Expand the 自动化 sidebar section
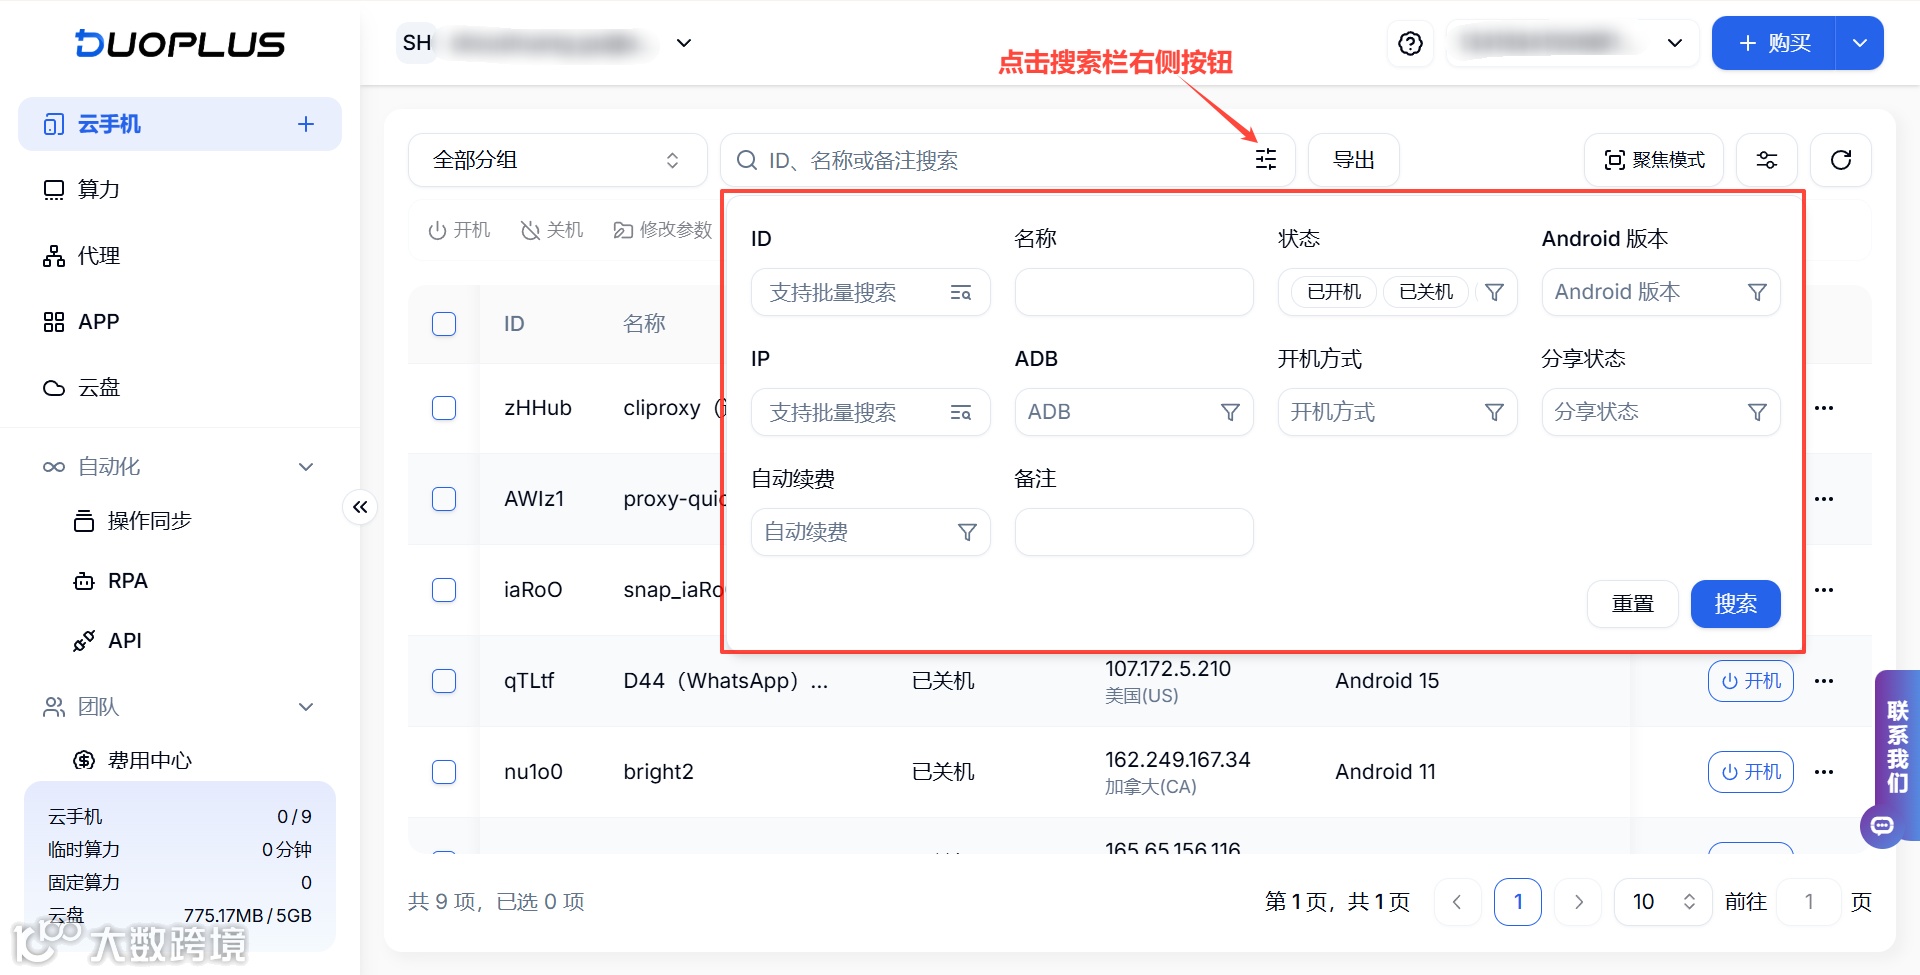 (180, 467)
